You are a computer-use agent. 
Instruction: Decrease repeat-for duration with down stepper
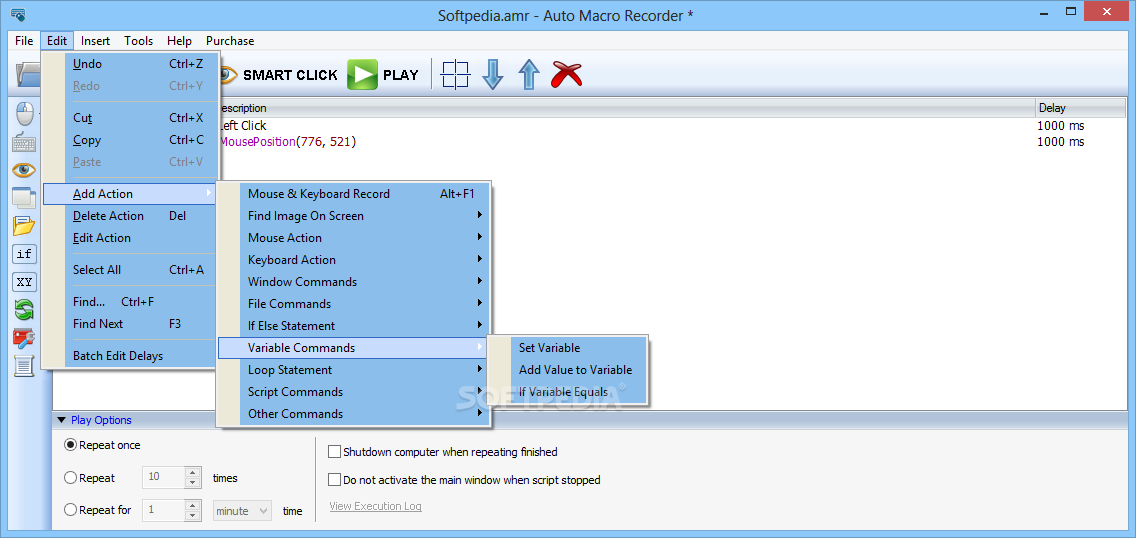193,515
